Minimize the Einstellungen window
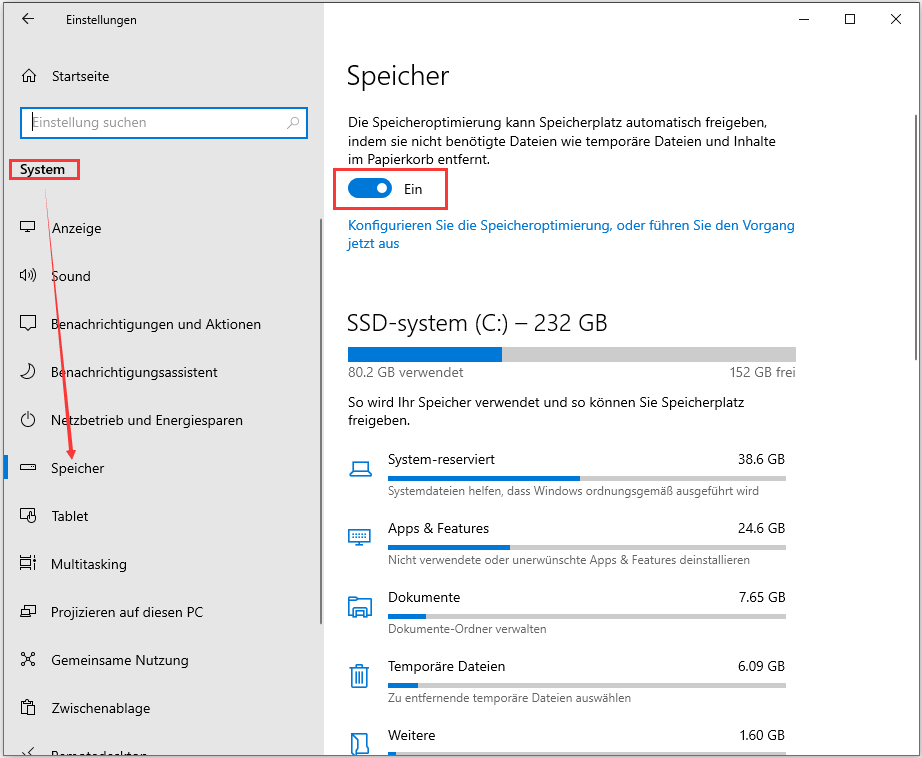Viewport: 922px width, 758px height. point(804,19)
